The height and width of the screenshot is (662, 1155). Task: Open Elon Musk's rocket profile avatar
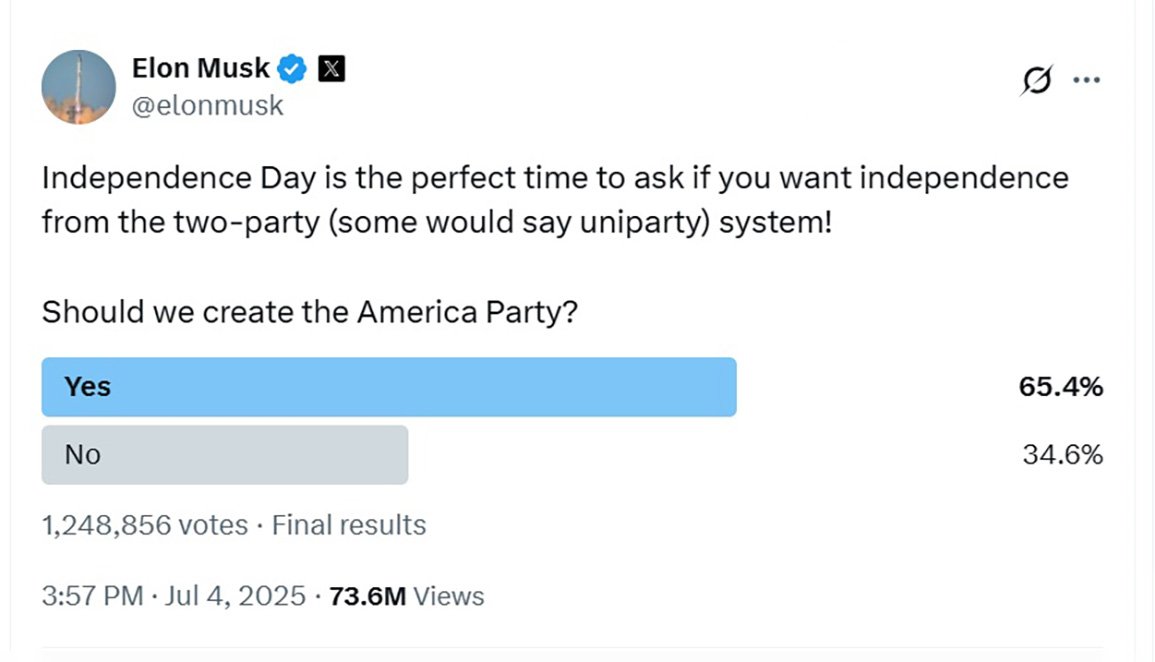pyautogui.click(x=79, y=87)
